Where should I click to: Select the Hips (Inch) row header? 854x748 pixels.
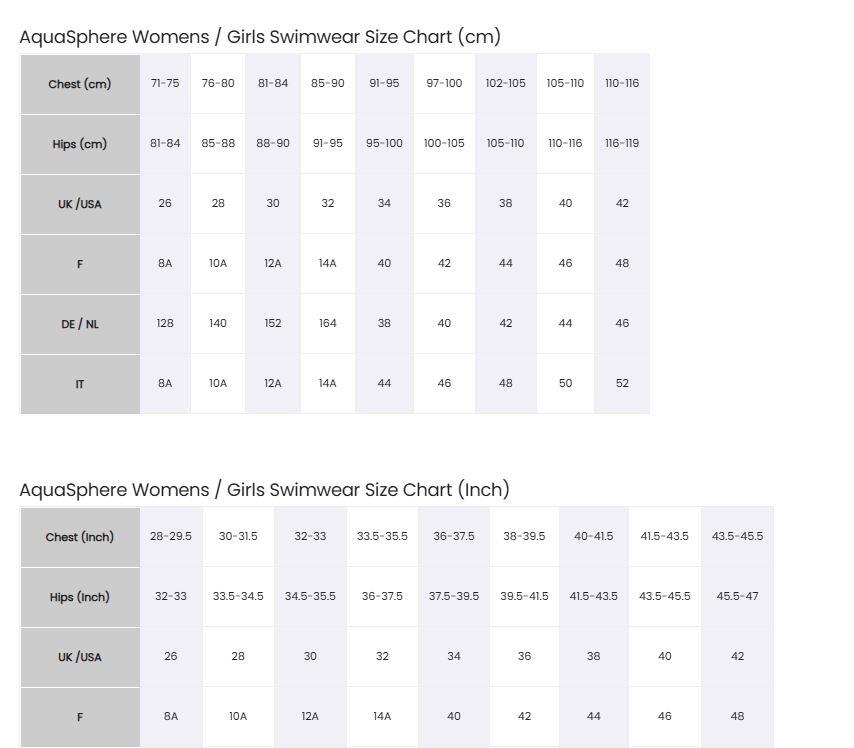point(80,597)
